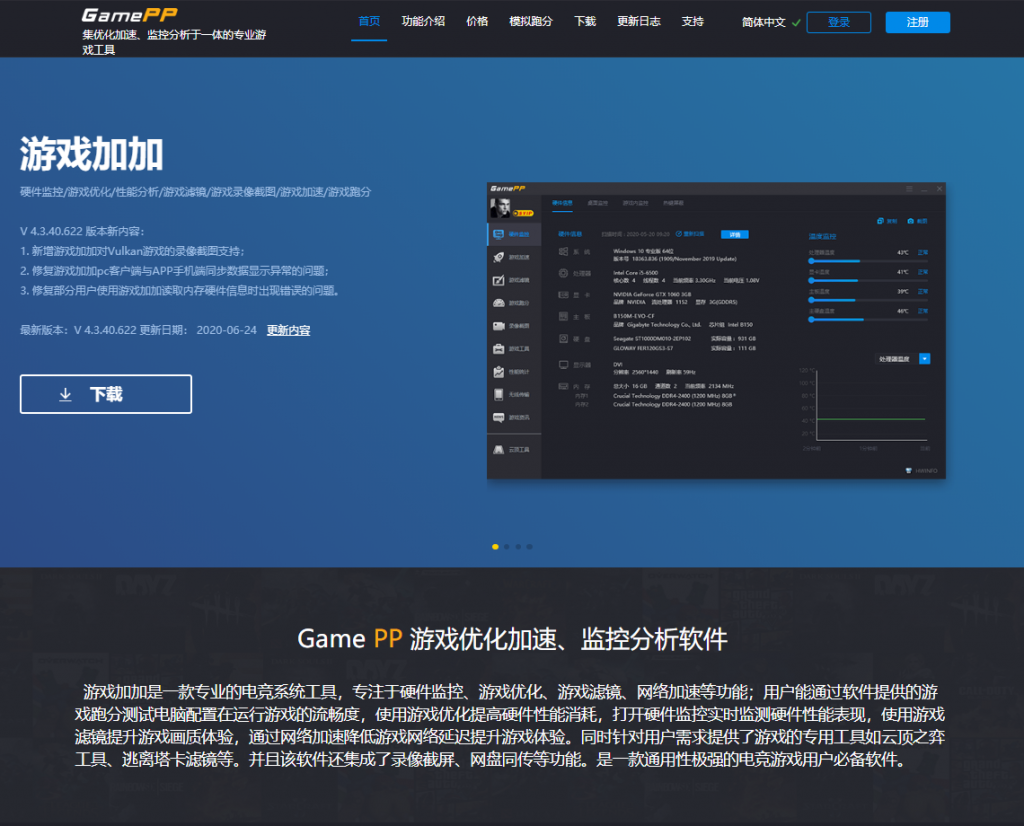This screenshot has width=1024, height=826.
Task: Click the 复制 copy icon in preview
Action: (880, 221)
